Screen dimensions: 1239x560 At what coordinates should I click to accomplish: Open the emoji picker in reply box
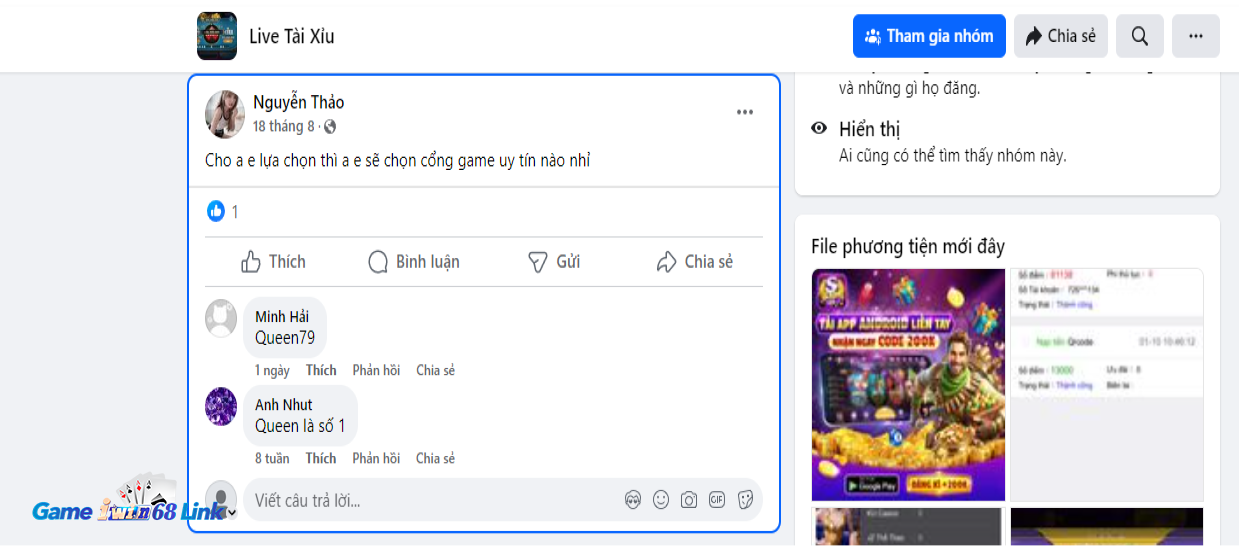[660, 500]
